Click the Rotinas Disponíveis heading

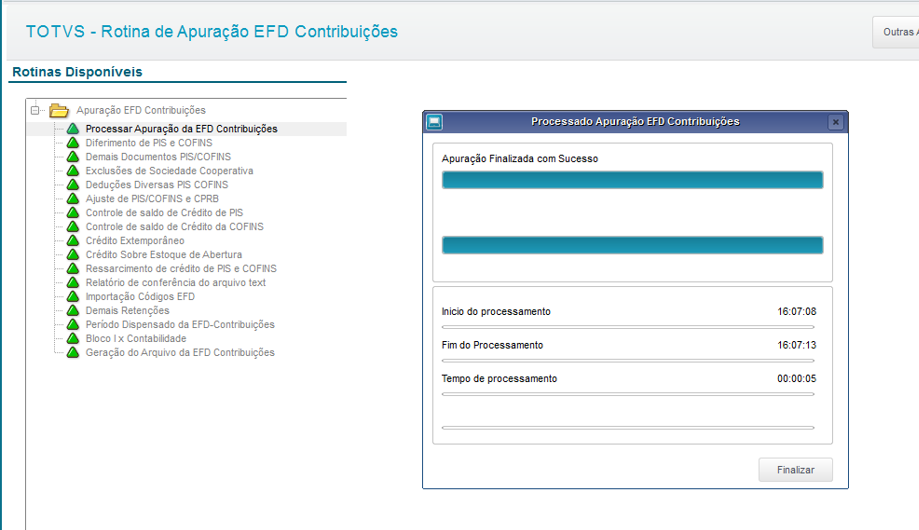pyautogui.click(x=77, y=72)
